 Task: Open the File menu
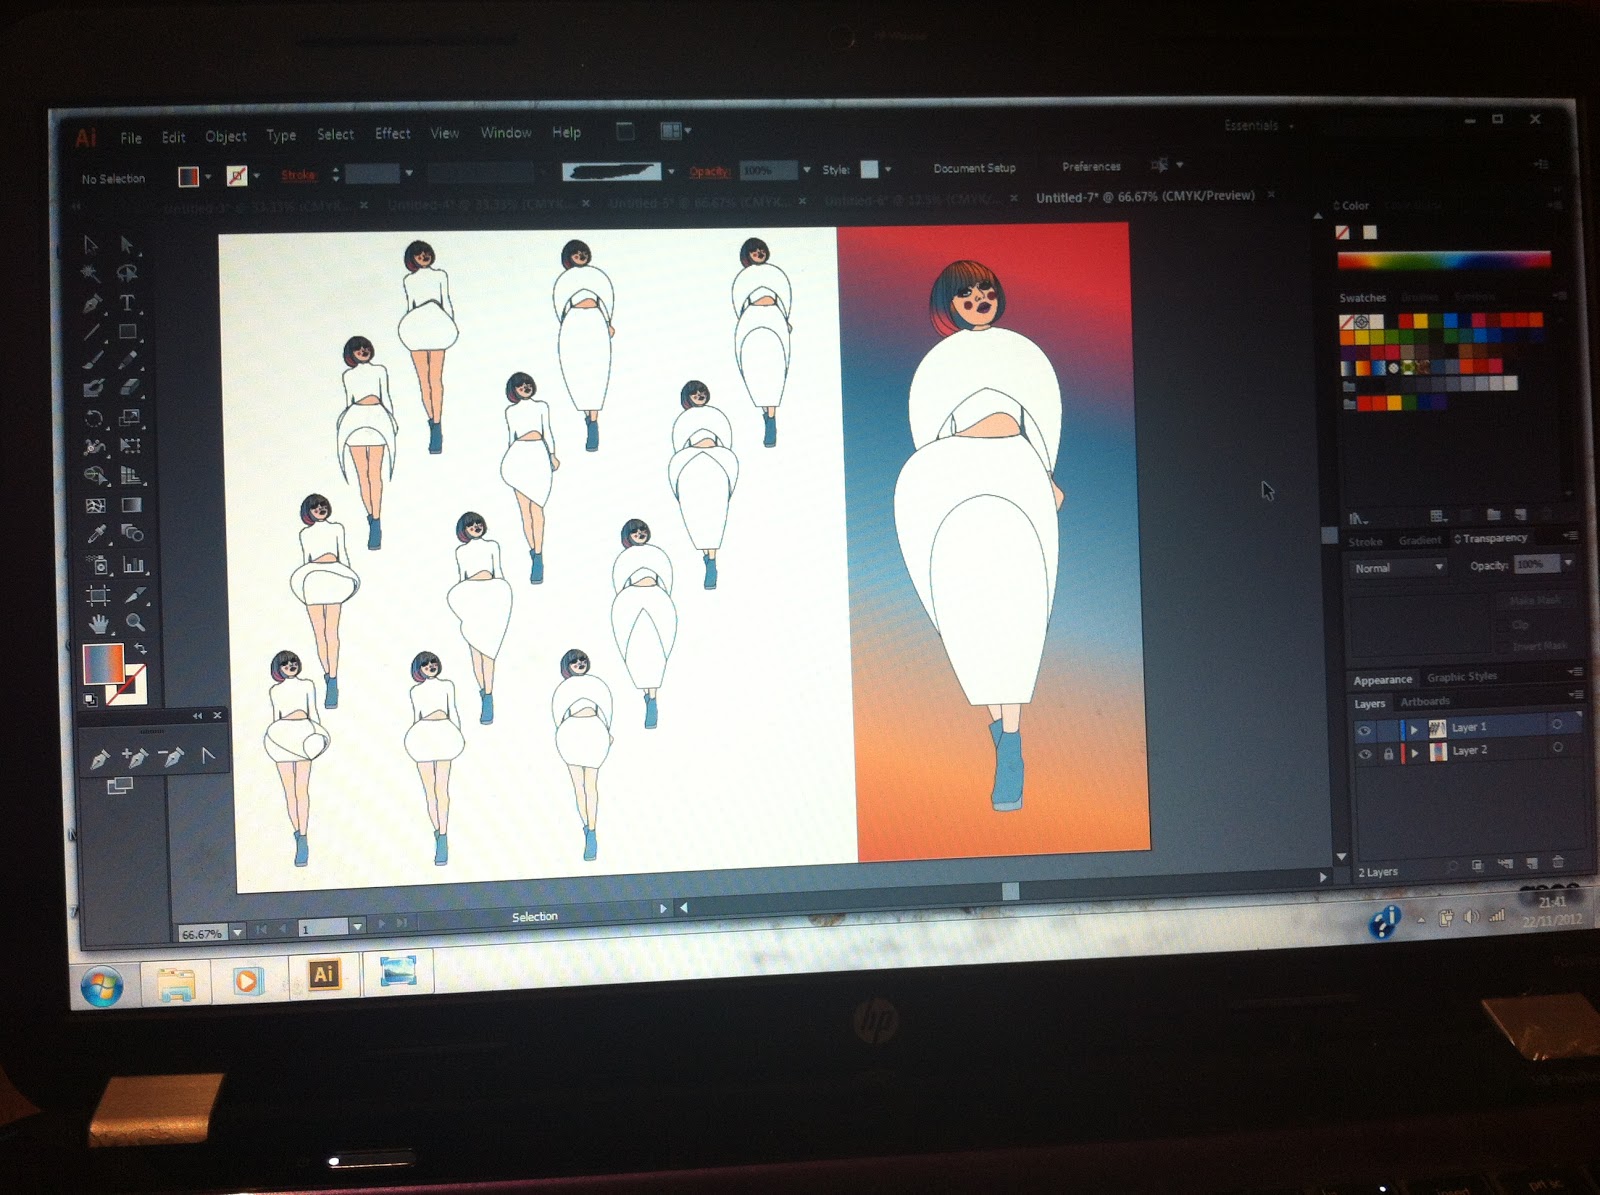click(131, 138)
